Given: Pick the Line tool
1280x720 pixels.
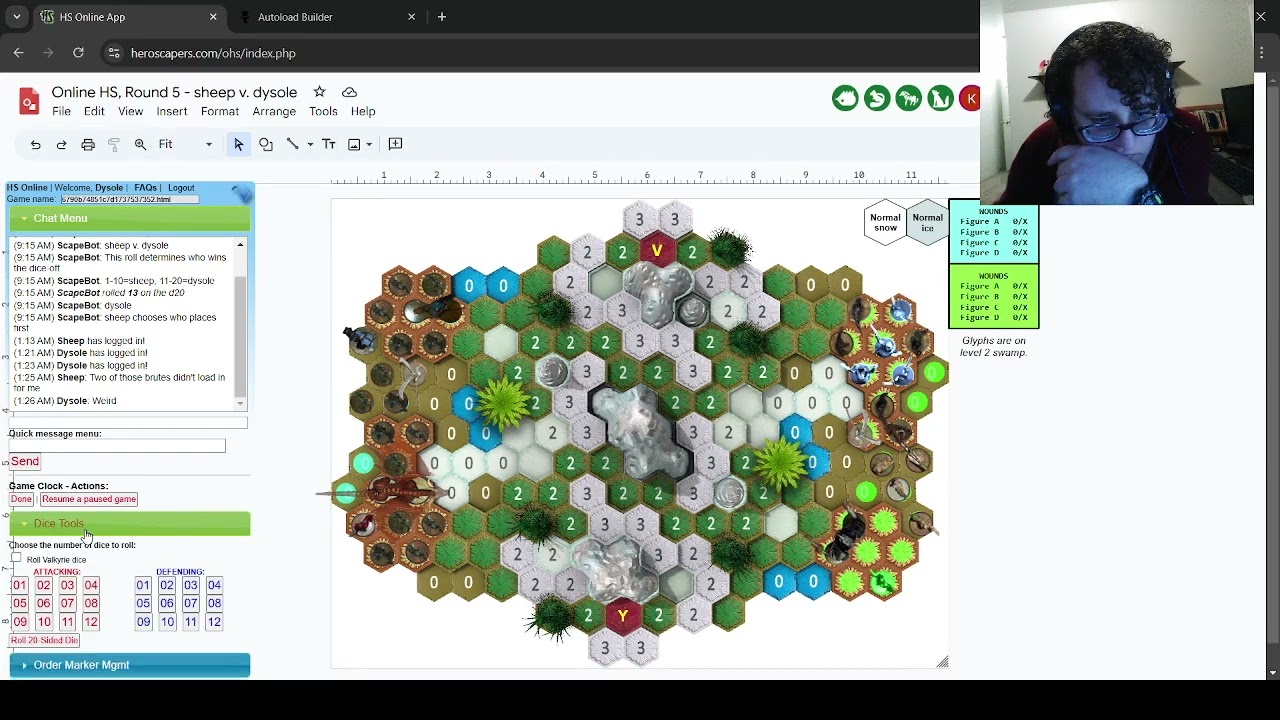Looking at the screenshot, I should 292,144.
